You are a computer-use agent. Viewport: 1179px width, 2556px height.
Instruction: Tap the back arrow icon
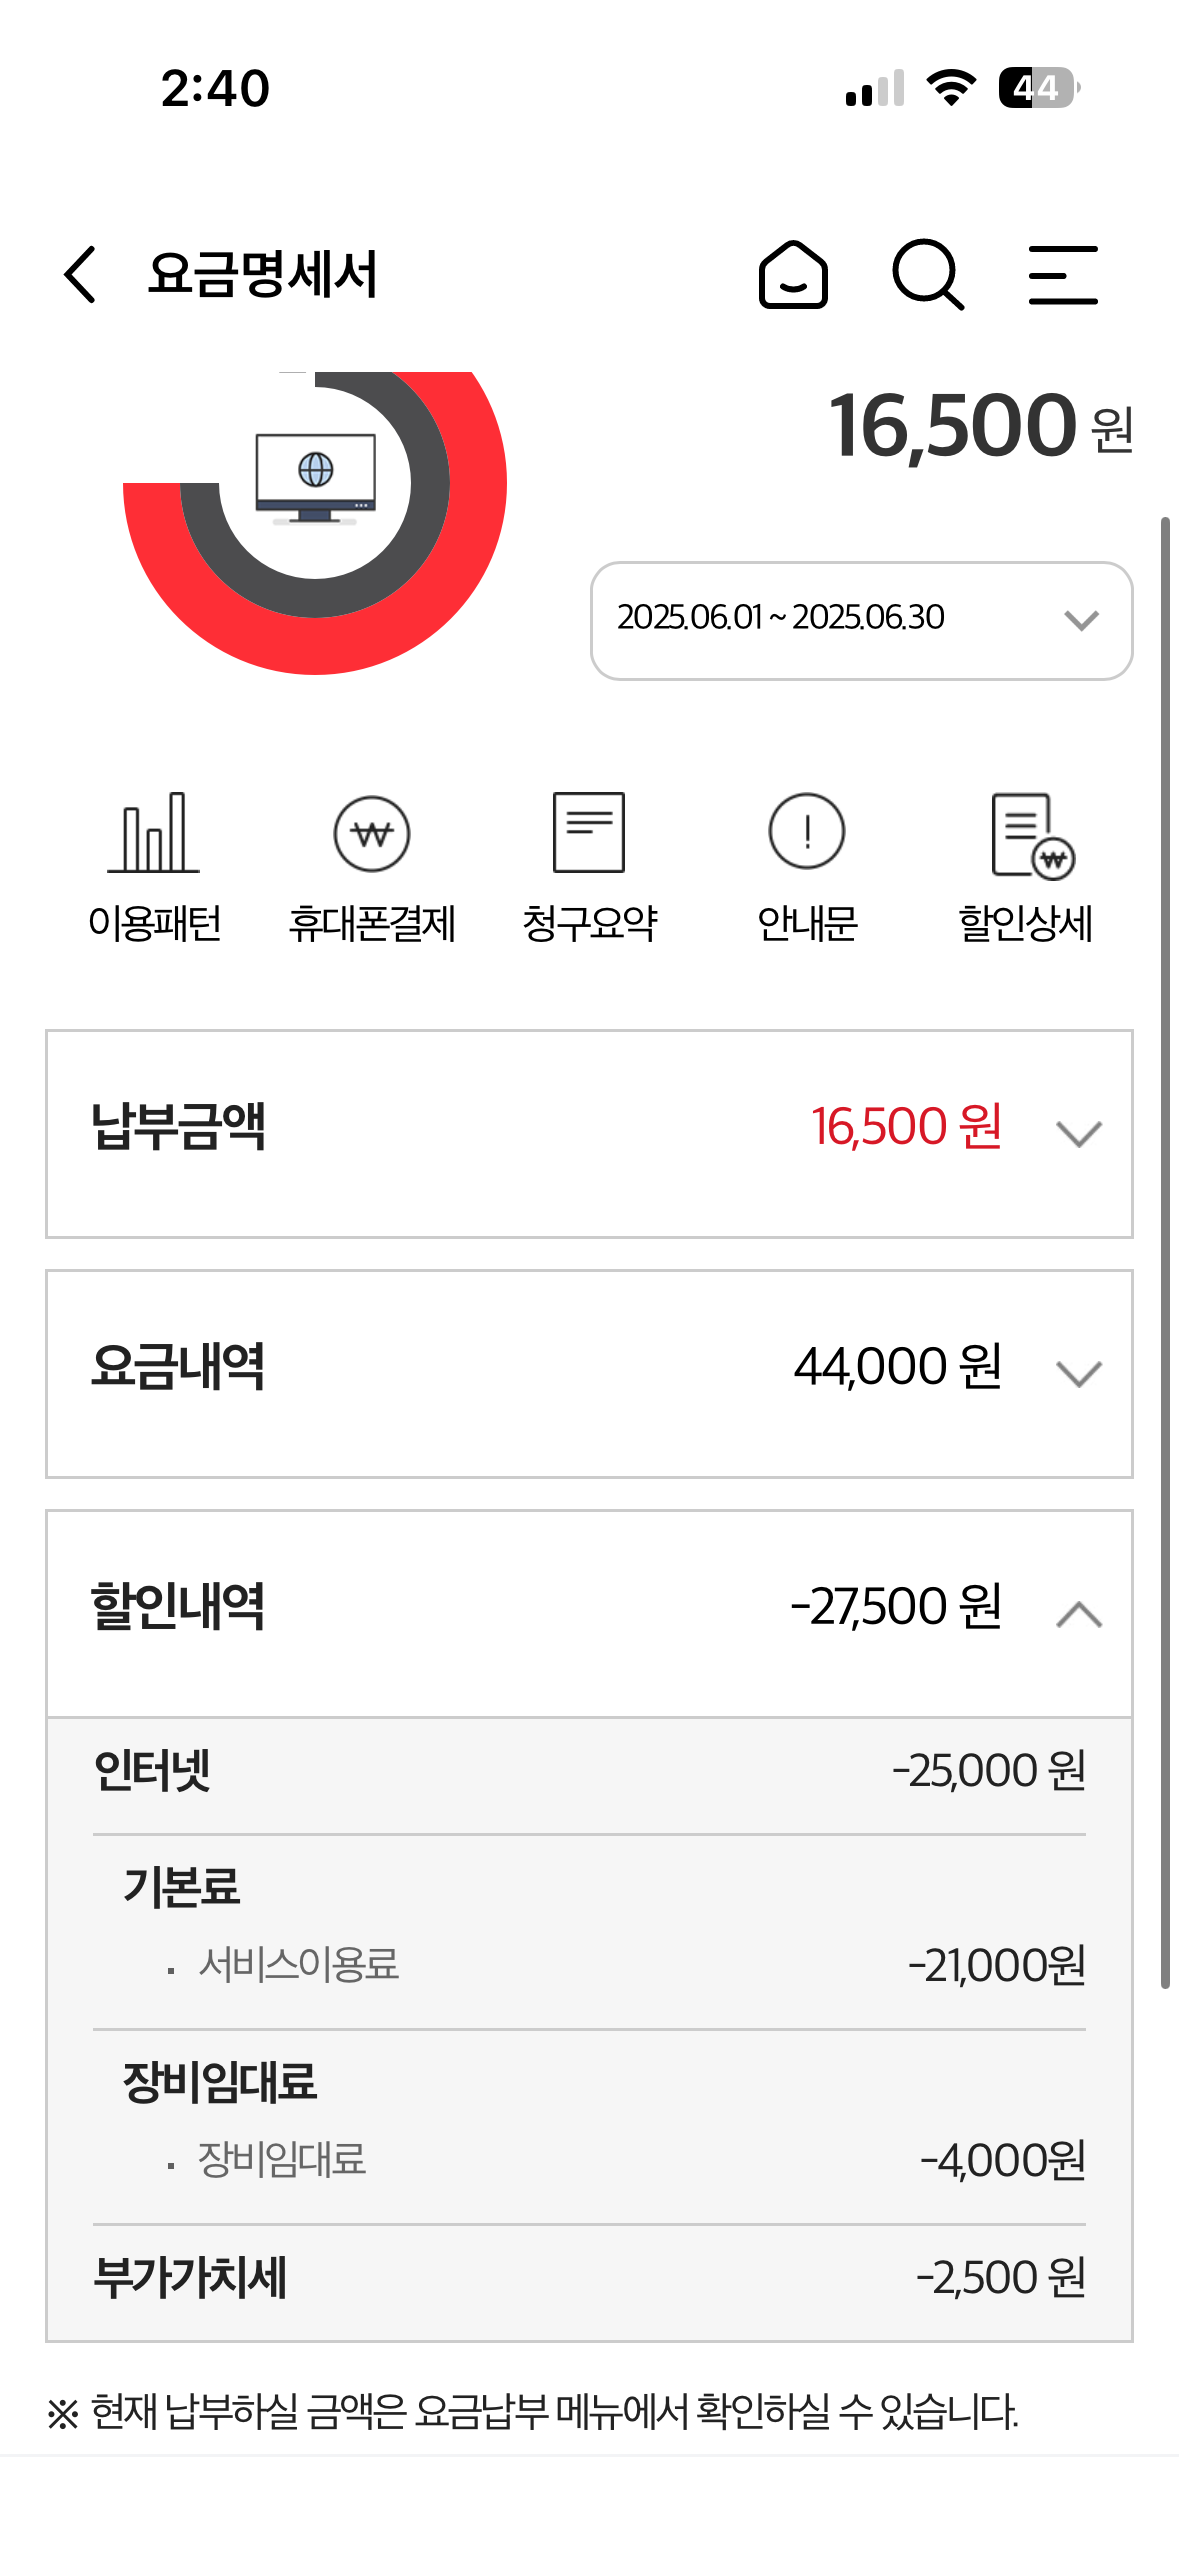pos(81,274)
